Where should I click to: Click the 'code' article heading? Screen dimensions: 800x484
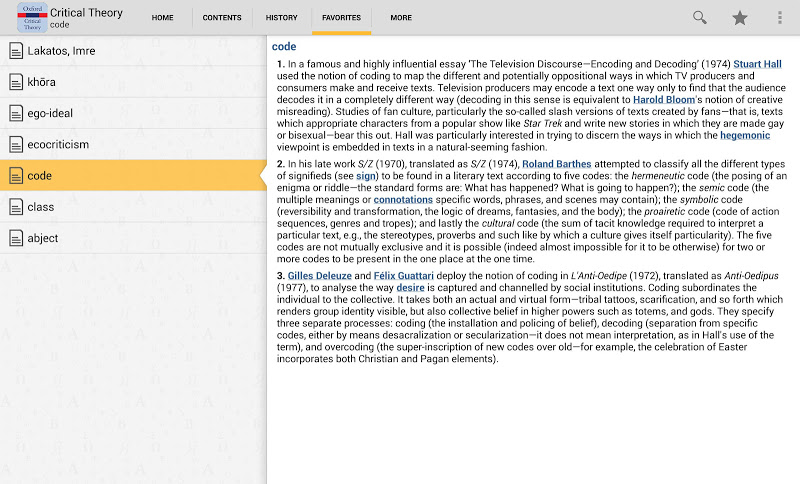tap(284, 46)
